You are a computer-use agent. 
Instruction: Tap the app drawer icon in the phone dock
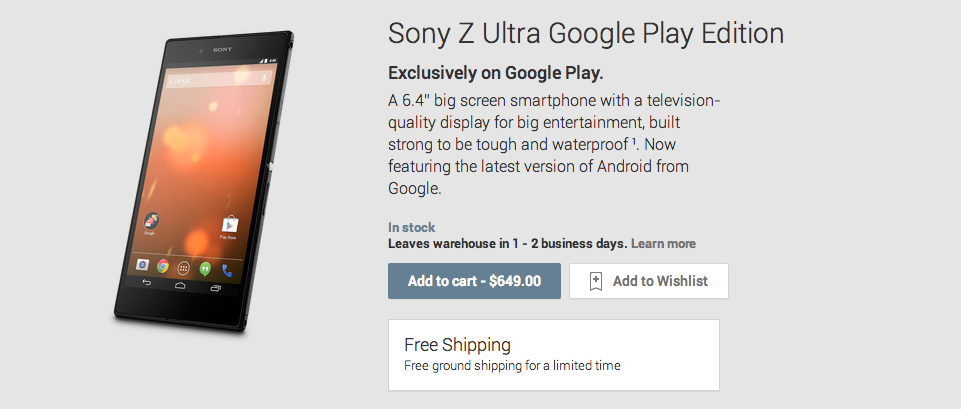click(x=184, y=268)
